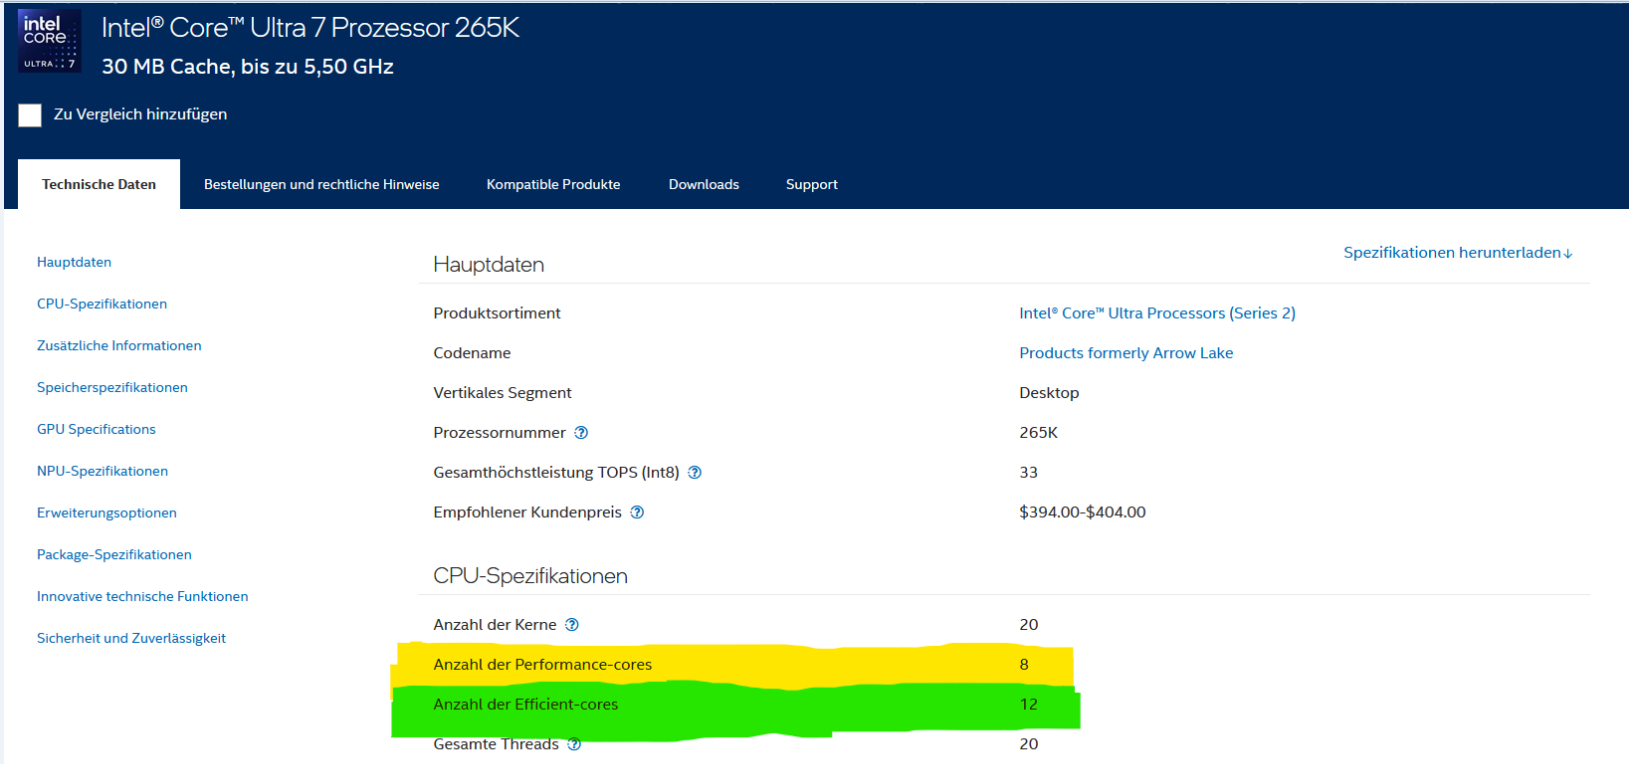Jump to Erweiterungsoptionen section link
The image size is (1629, 764).
coord(107,513)
